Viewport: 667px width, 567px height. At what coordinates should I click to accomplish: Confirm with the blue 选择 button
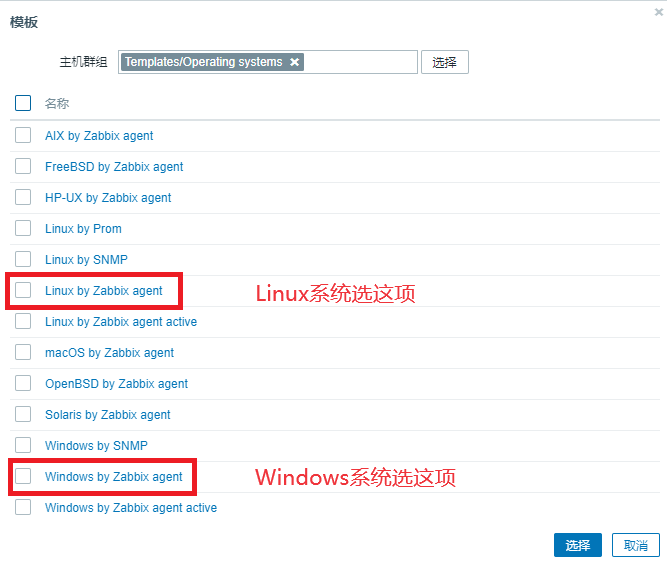click(x=578, y=545)
